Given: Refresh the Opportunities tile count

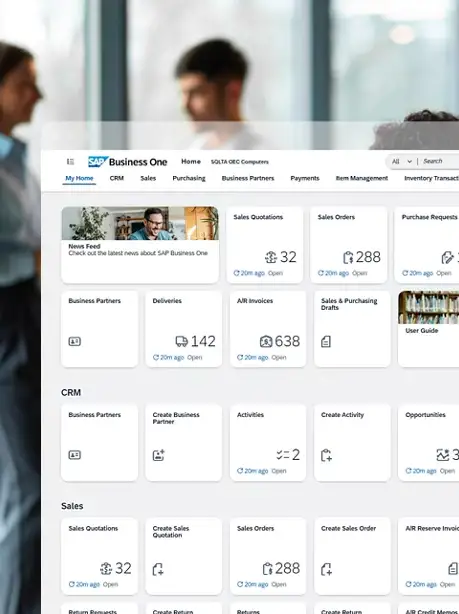Looking at the screenshot, I should click(408, 471).
